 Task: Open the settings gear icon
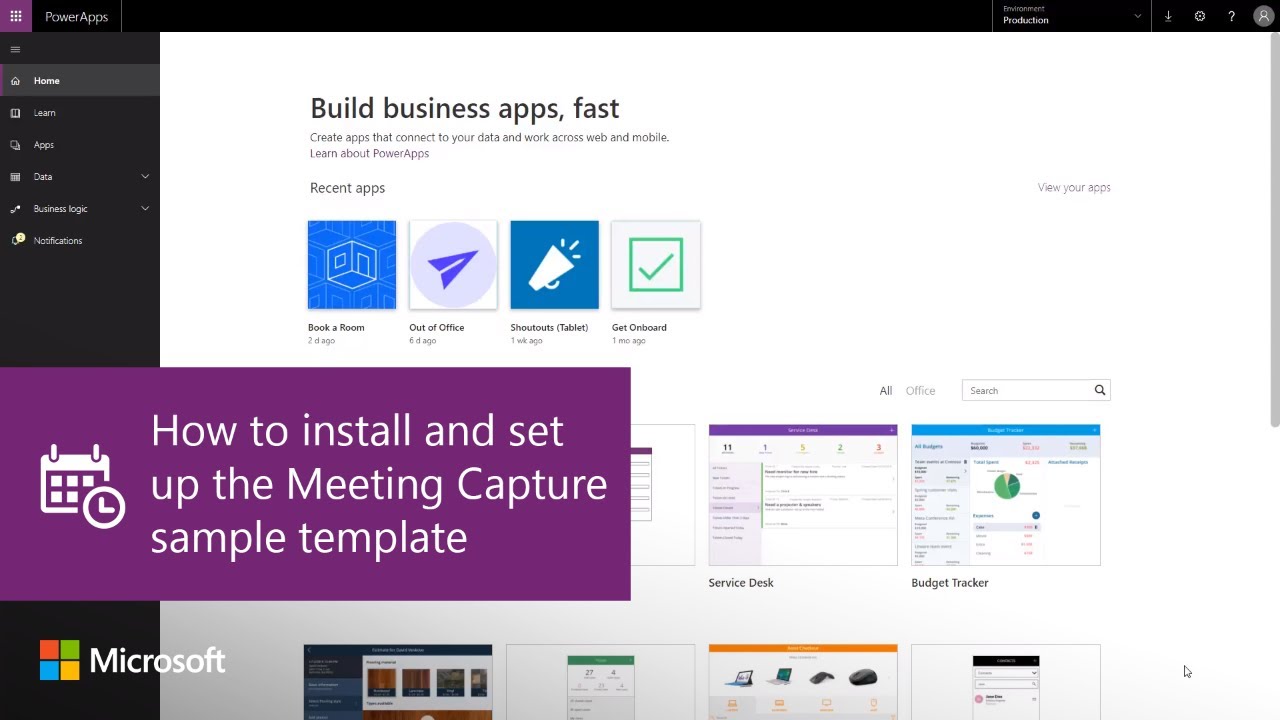point(1200,16)
